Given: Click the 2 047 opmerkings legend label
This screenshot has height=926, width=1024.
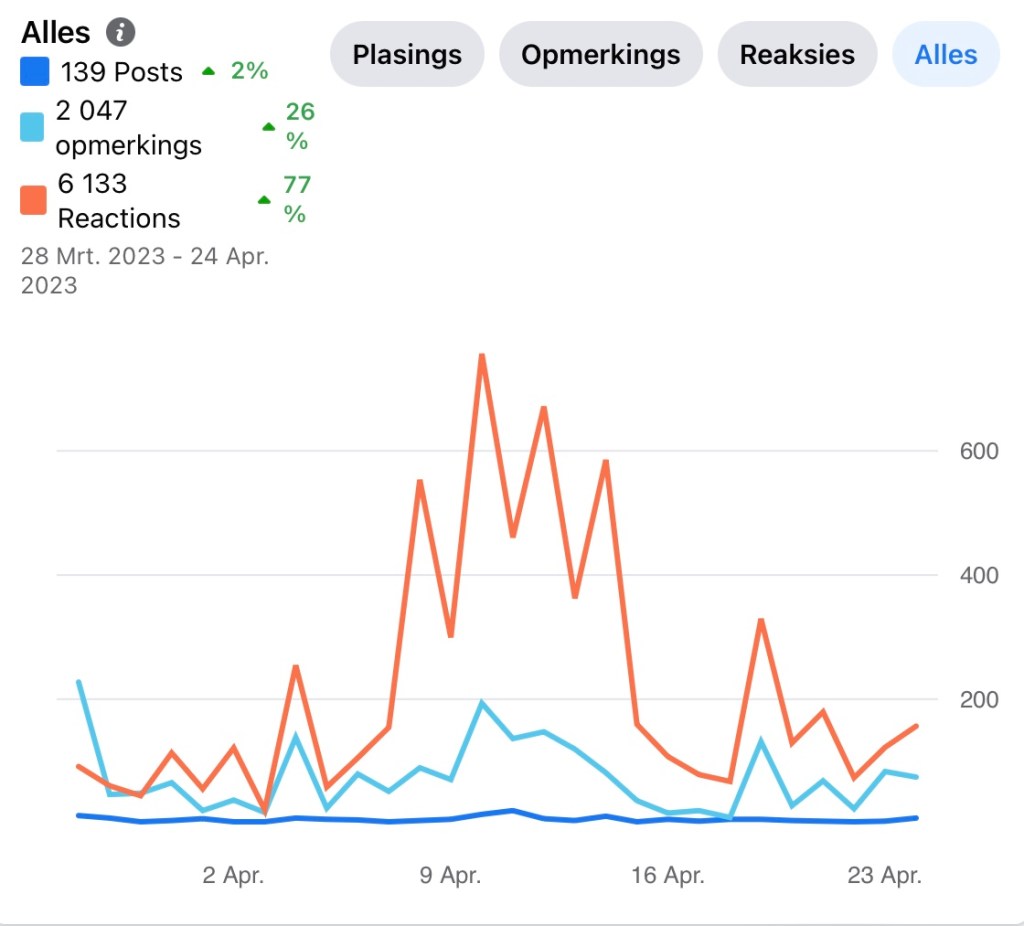Looking at the screenshot, I should [x=128, y=127].
